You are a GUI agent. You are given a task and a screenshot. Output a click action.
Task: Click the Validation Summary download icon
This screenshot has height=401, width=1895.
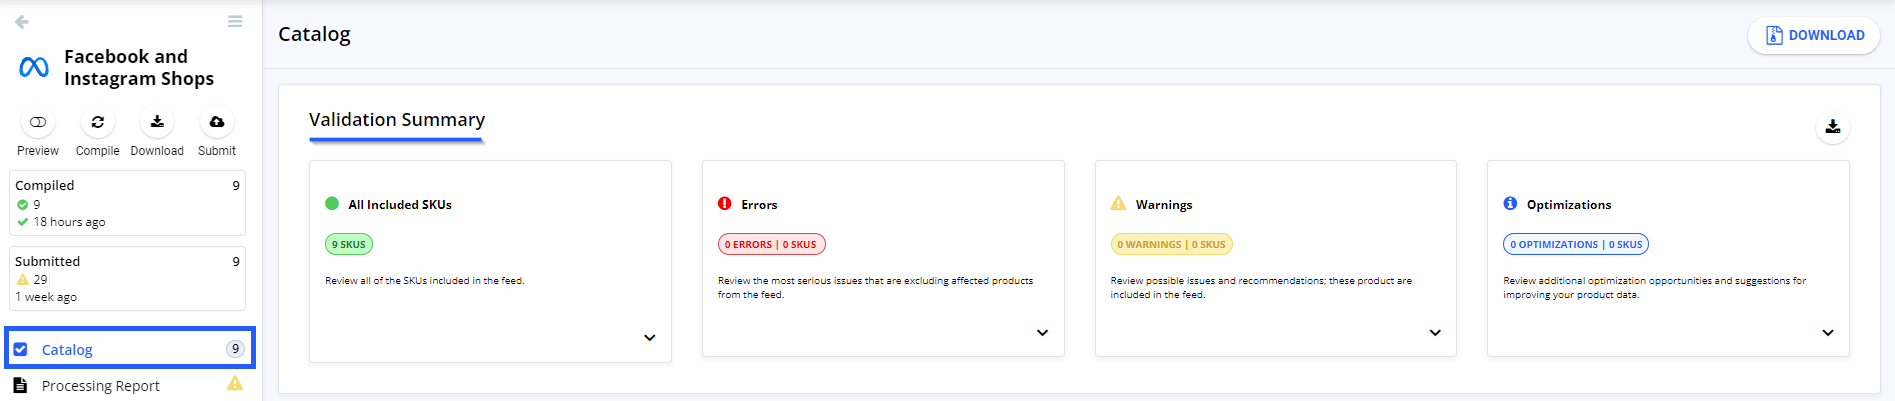pos(1833,127)
